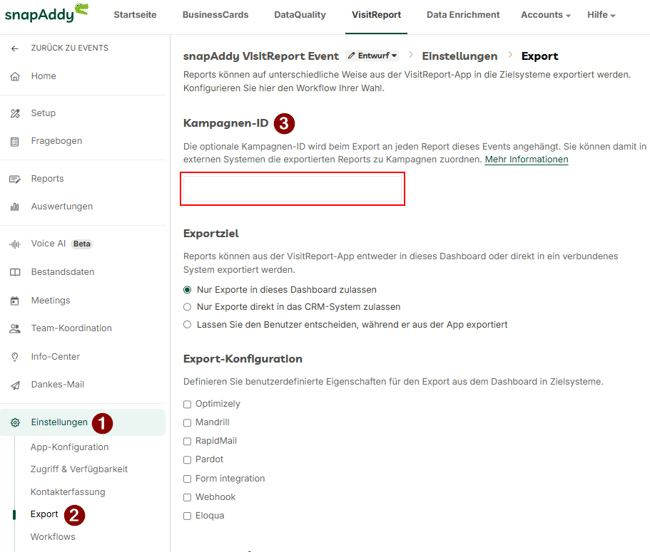
Task: Click the Voice AI waveform icon
Action: pyautogui.click(x=15, y=244)
